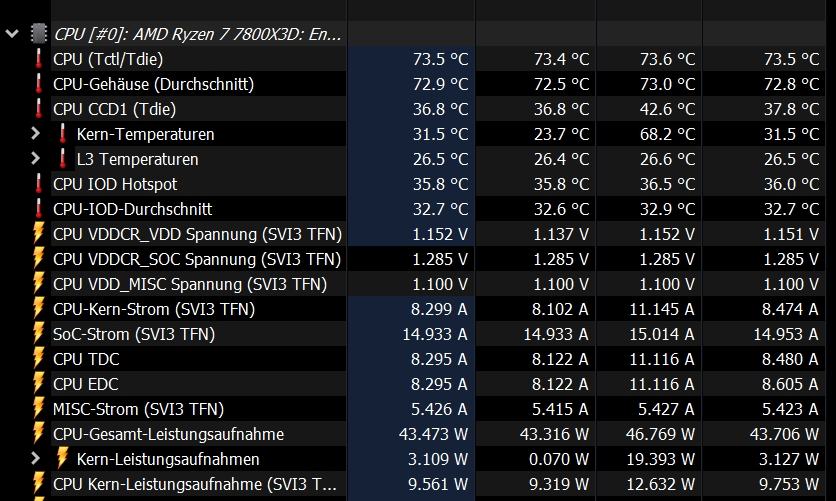The width and height of the screenshot is (836, 501).
Task: Click the 15.014 A SoC-Strom maximum value
Action: pyautogui.click(x=662, y=334)
